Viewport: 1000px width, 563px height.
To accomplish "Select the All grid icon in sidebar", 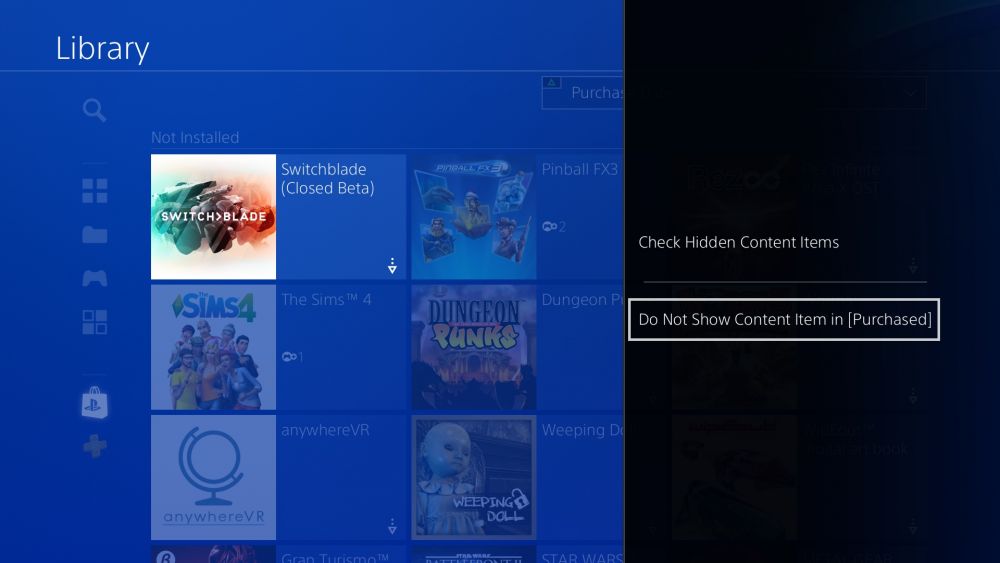I will pyautogui.click(x=94, y=191).
